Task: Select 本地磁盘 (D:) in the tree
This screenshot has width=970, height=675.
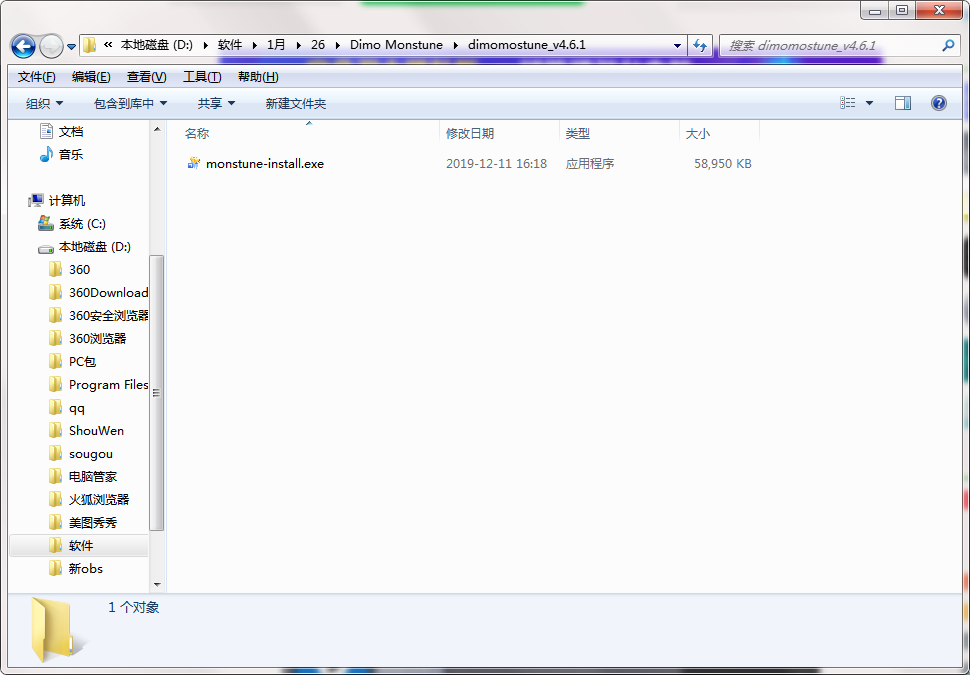Action: click(95, 246)
